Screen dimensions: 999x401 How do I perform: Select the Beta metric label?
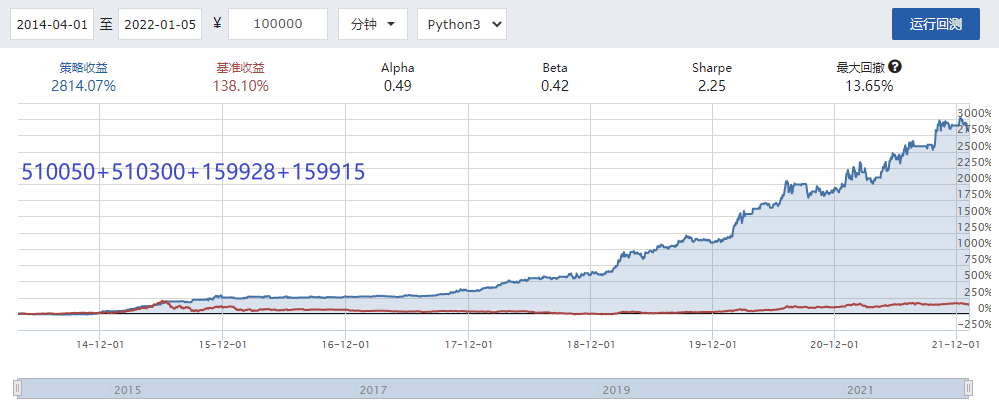tap(555, 68)
